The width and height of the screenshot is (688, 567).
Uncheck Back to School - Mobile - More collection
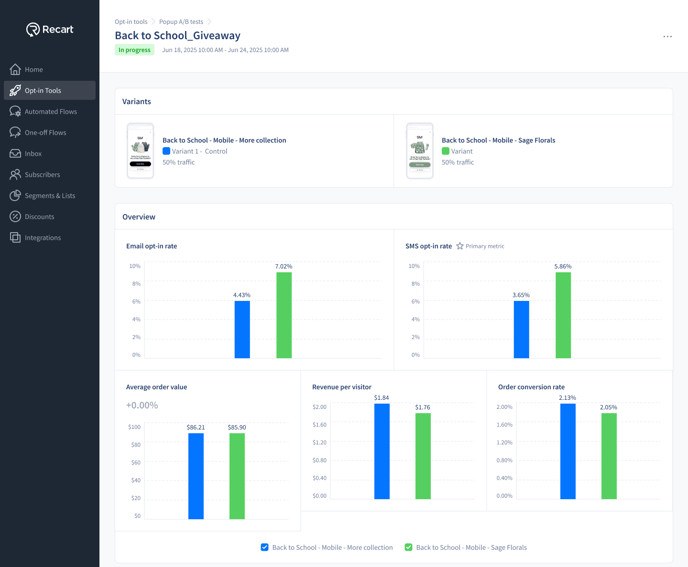[x=265, y=548]
